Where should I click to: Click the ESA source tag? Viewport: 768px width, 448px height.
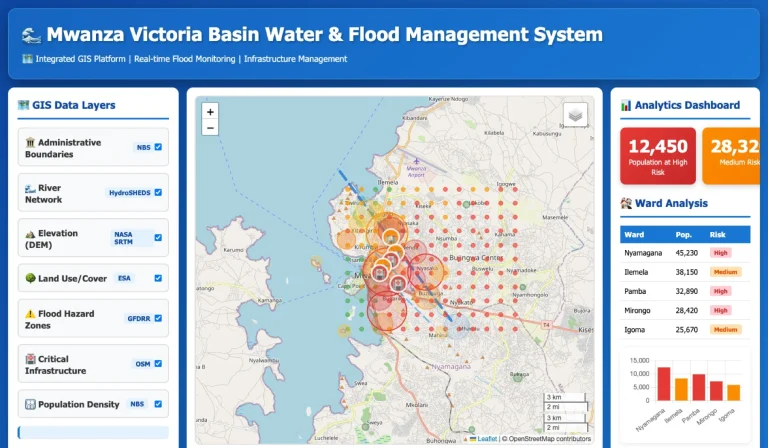click(x=124, y=278)
